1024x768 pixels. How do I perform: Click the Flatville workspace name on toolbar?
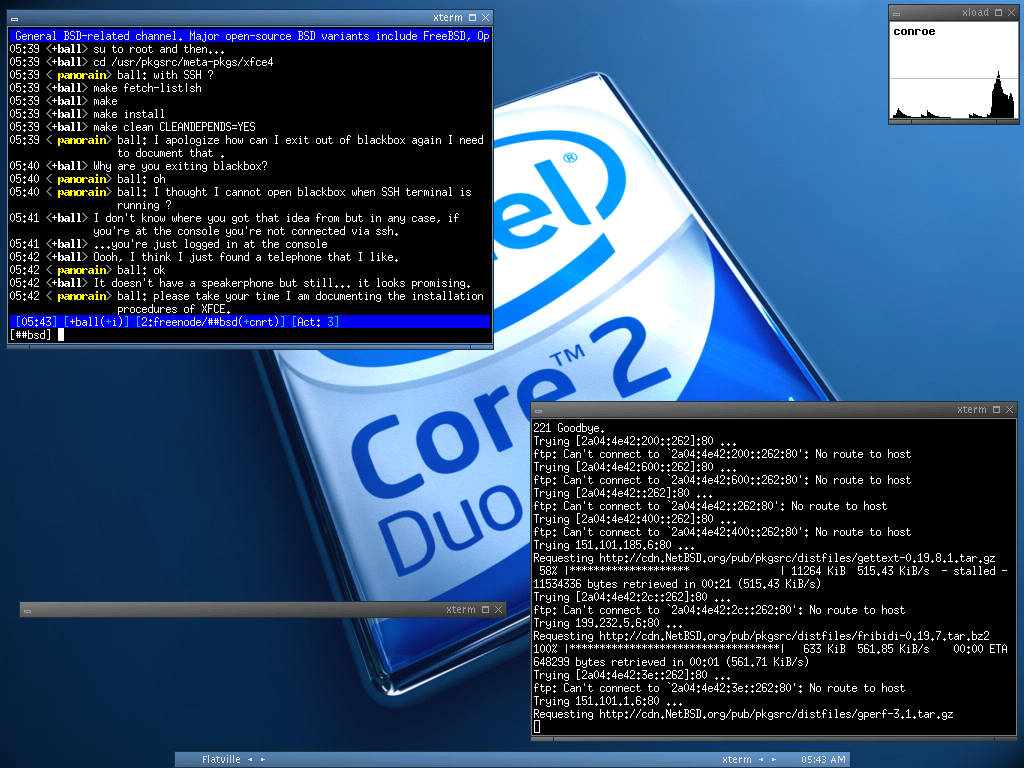(x=221, y=760)
